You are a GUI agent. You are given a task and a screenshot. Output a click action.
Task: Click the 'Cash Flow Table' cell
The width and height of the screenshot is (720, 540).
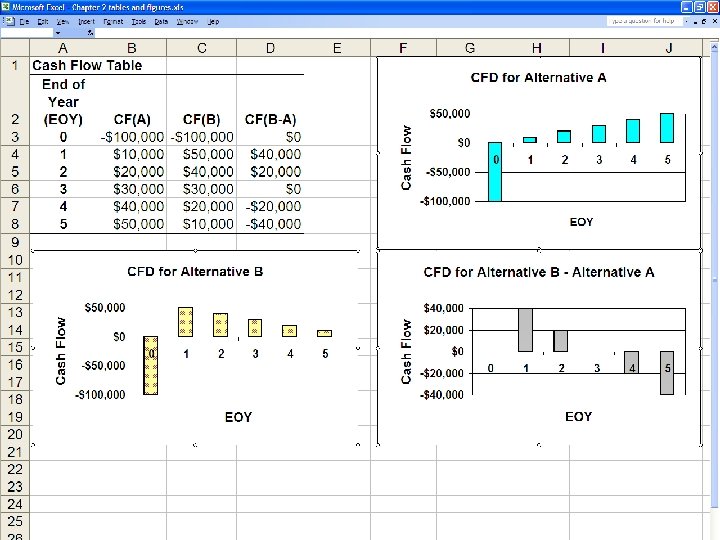click(87, 66)
